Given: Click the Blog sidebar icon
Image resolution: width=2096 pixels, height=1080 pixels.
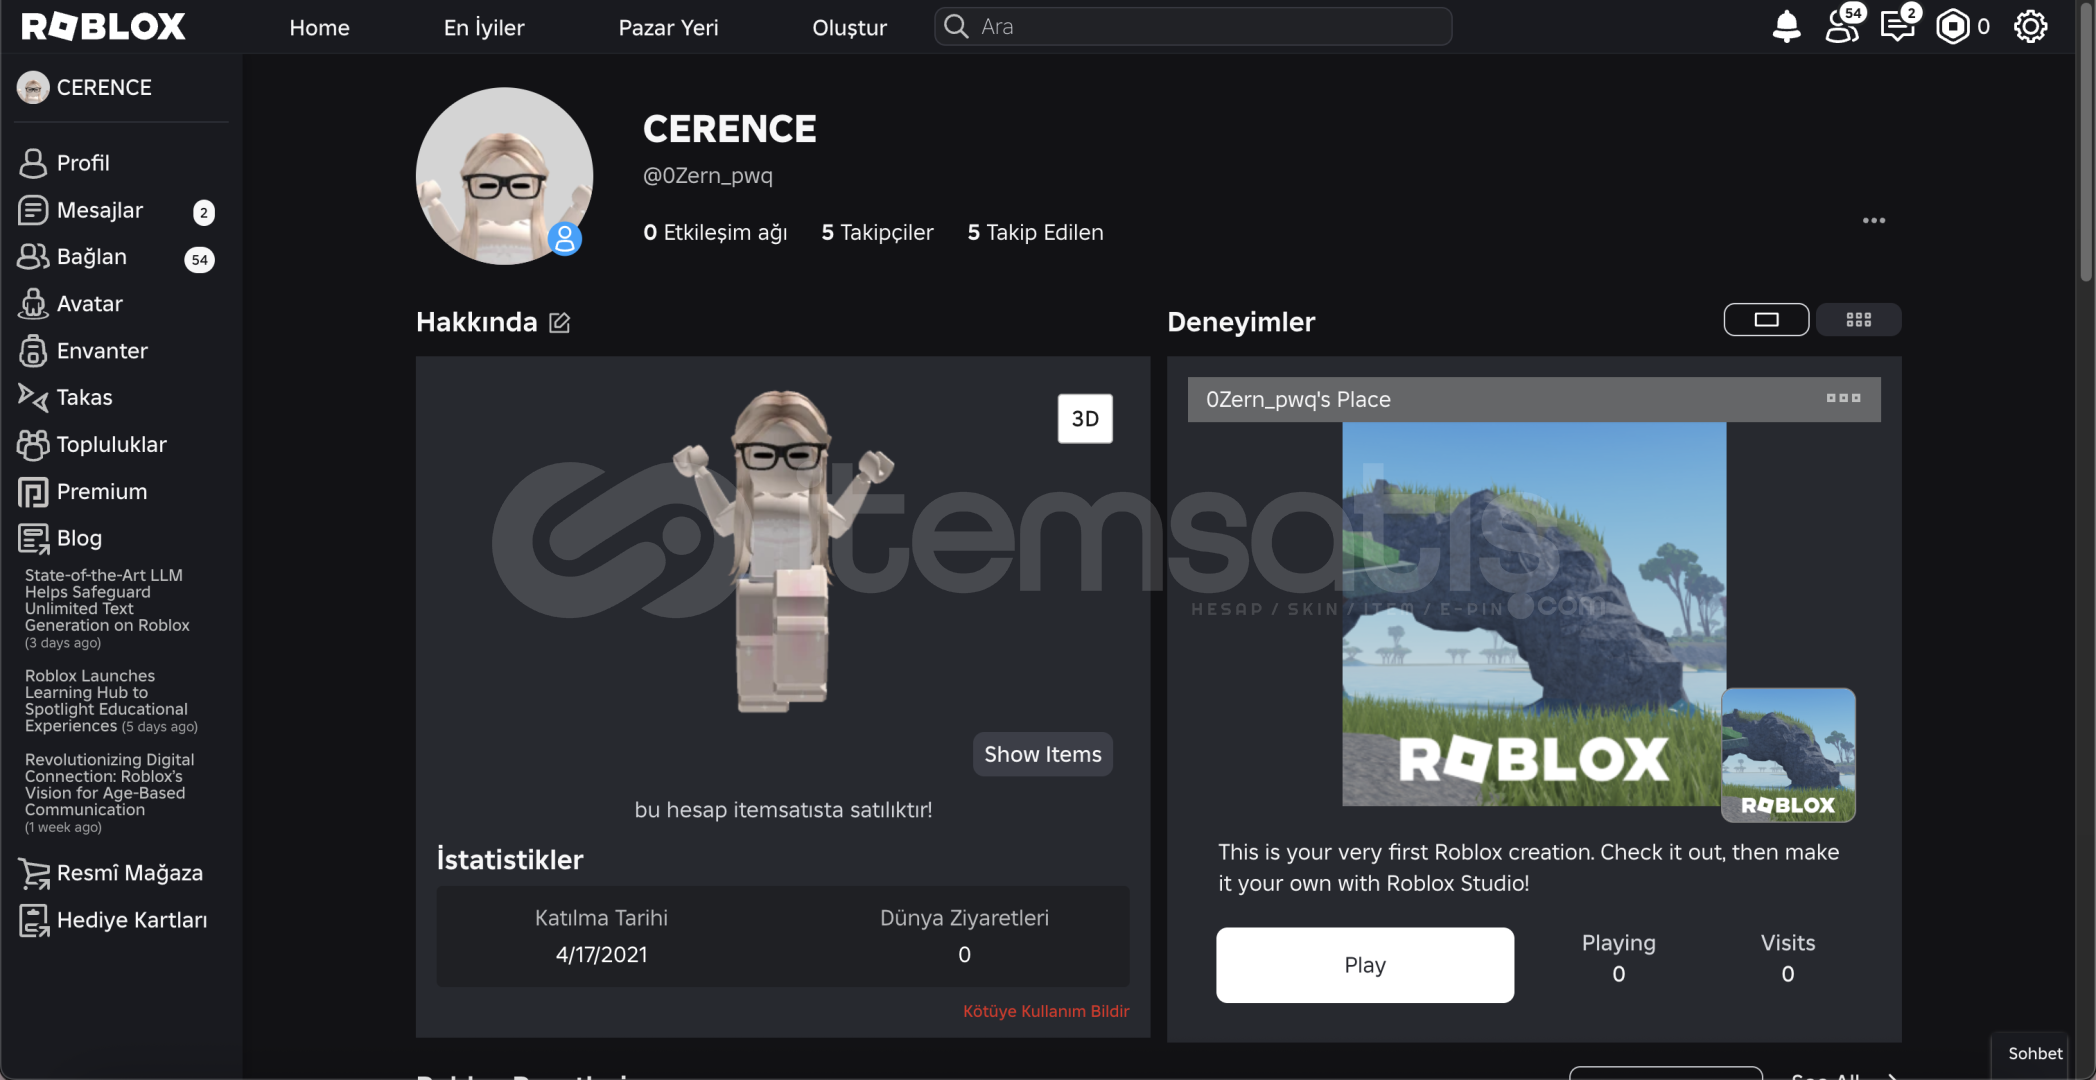Looking at the screenshot, I should 33,538.
